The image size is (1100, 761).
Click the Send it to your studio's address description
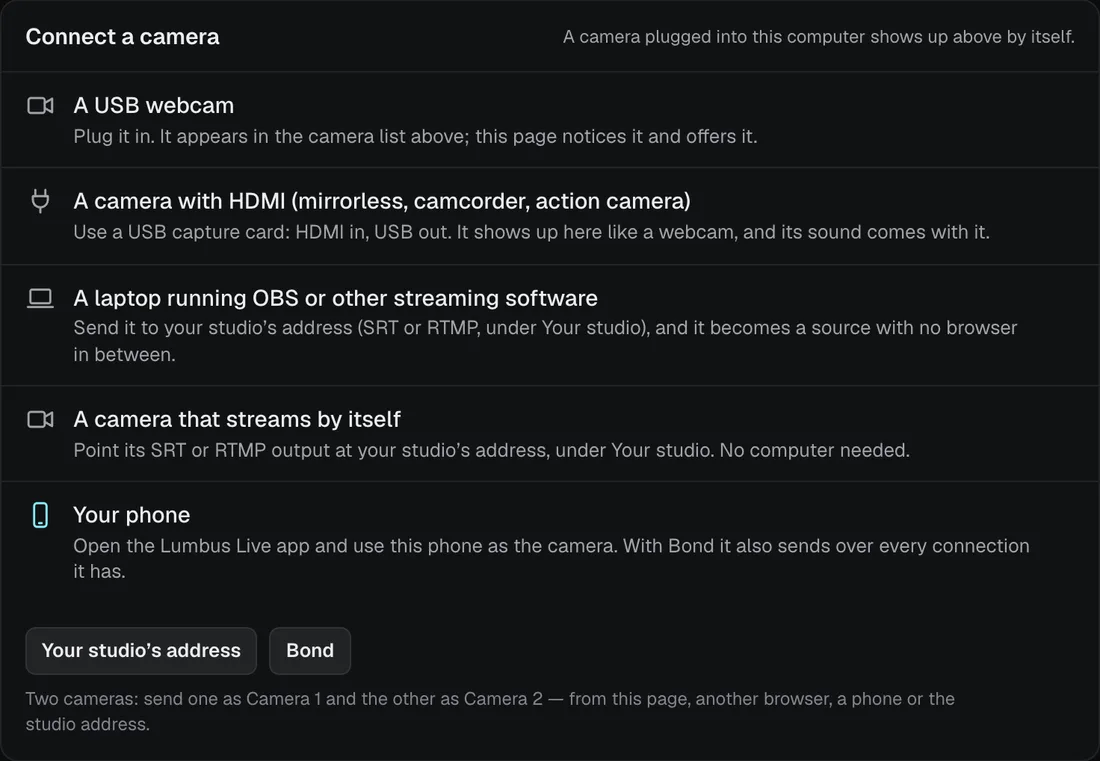click(x=545, y=341)
